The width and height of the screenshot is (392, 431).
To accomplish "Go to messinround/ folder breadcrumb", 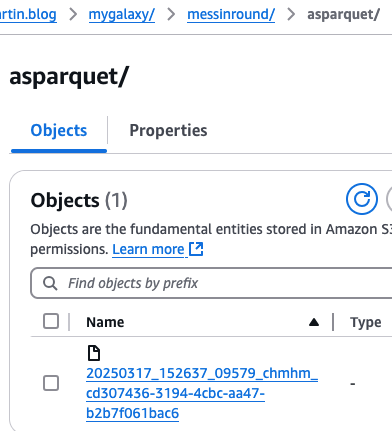I will 231,15.
